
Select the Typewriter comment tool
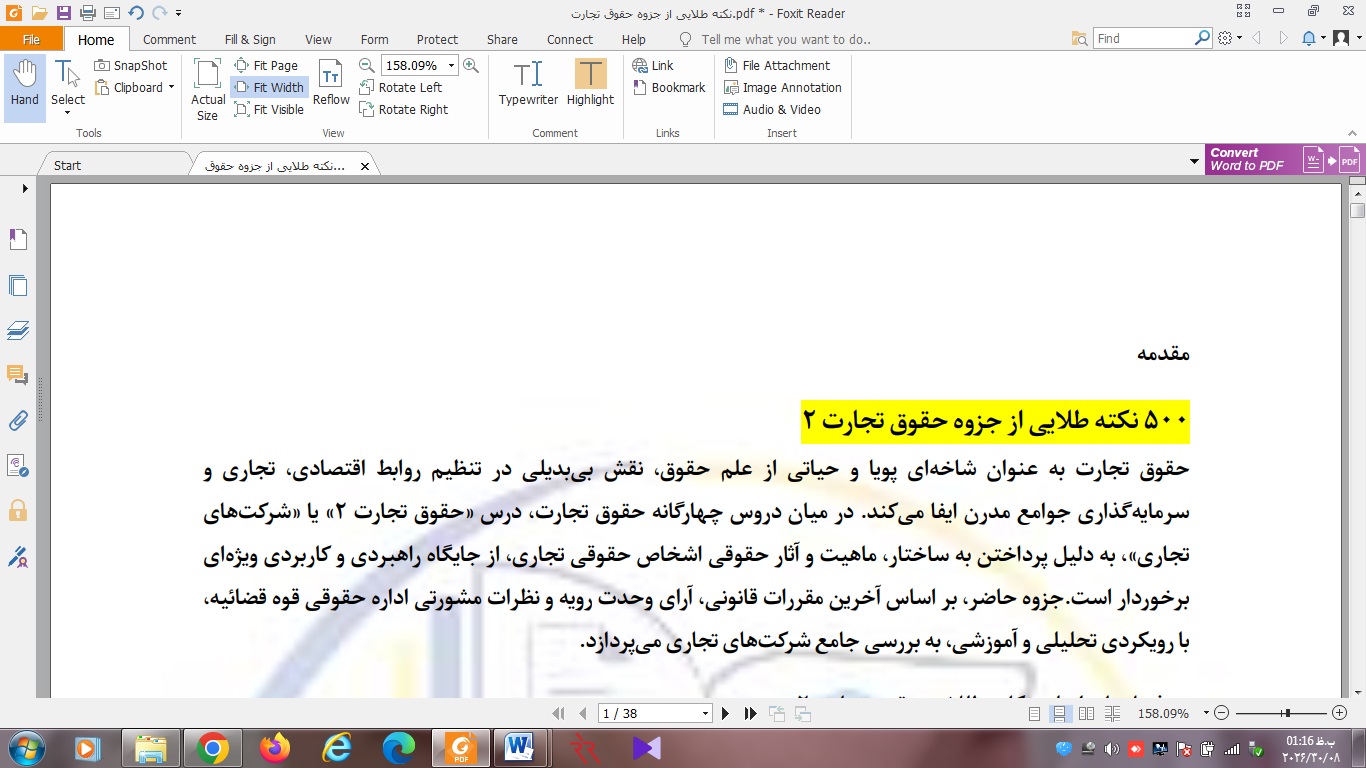(528, 83)
